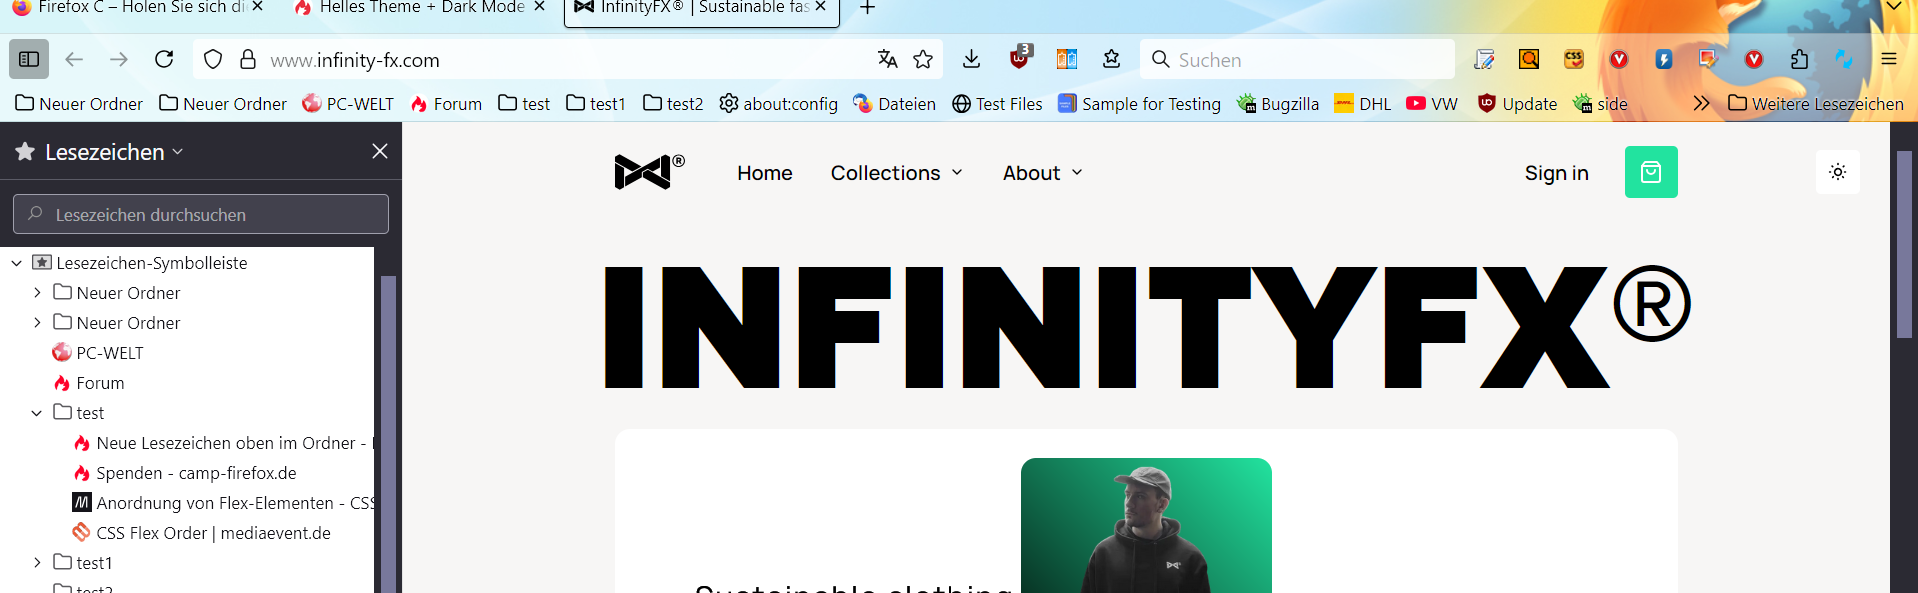Expand the About menu
Image resolution: width=1918 pixels, height=593 pixels.
(x=1043, y=173)
